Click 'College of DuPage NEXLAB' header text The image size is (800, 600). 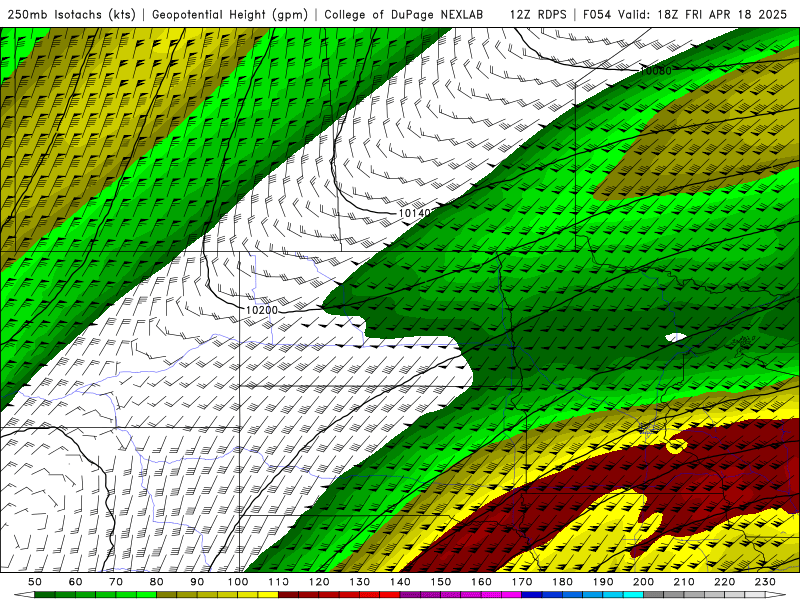[404, 15]
